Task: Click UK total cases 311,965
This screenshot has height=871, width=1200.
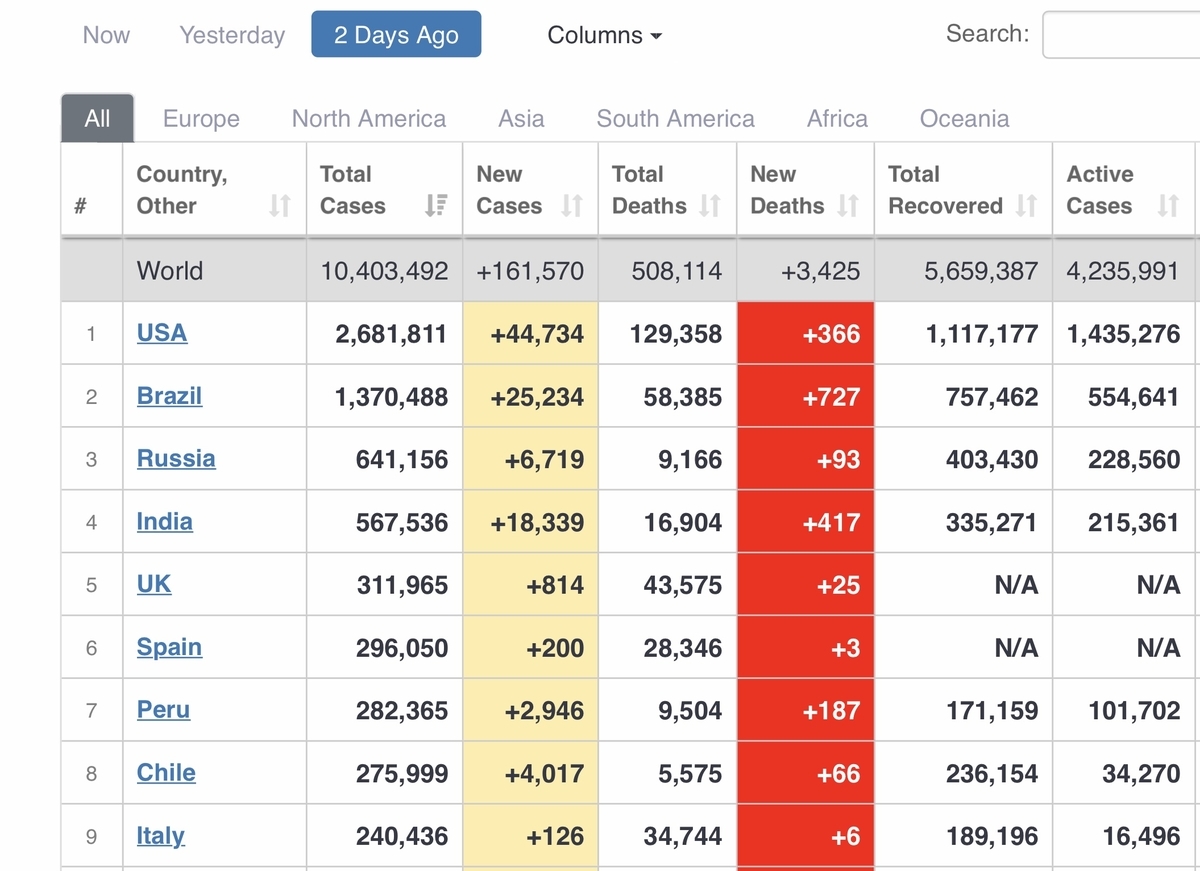Action: (x=402, y=585)
